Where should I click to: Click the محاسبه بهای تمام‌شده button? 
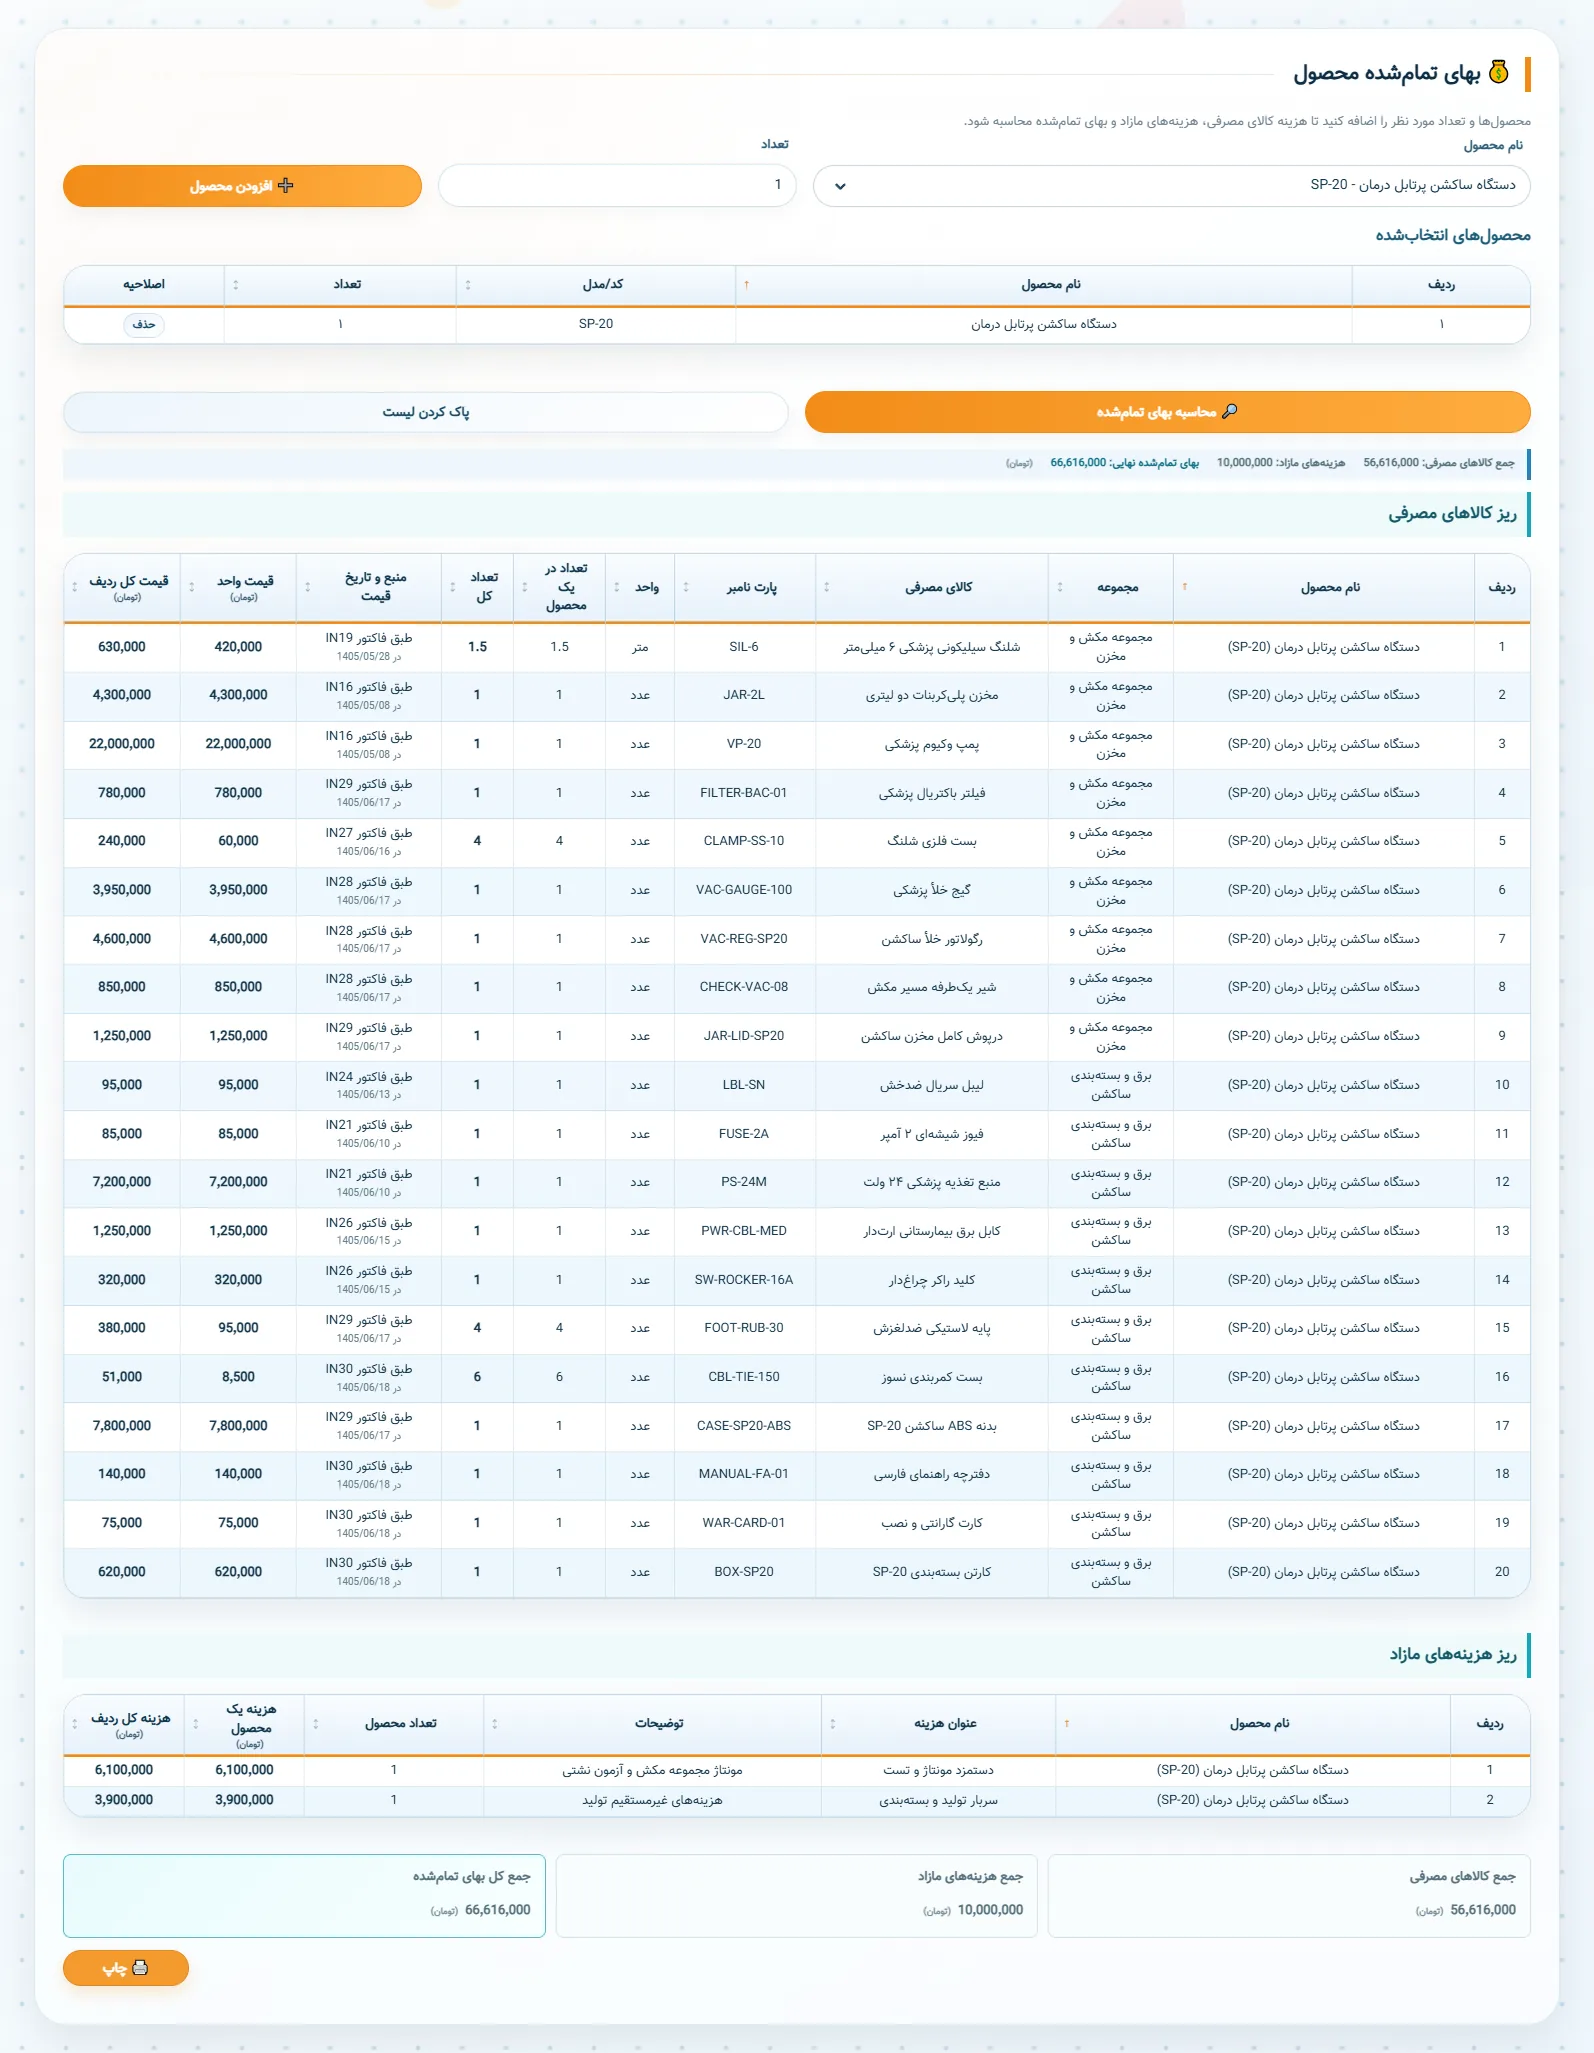(x=1167, y=412)
